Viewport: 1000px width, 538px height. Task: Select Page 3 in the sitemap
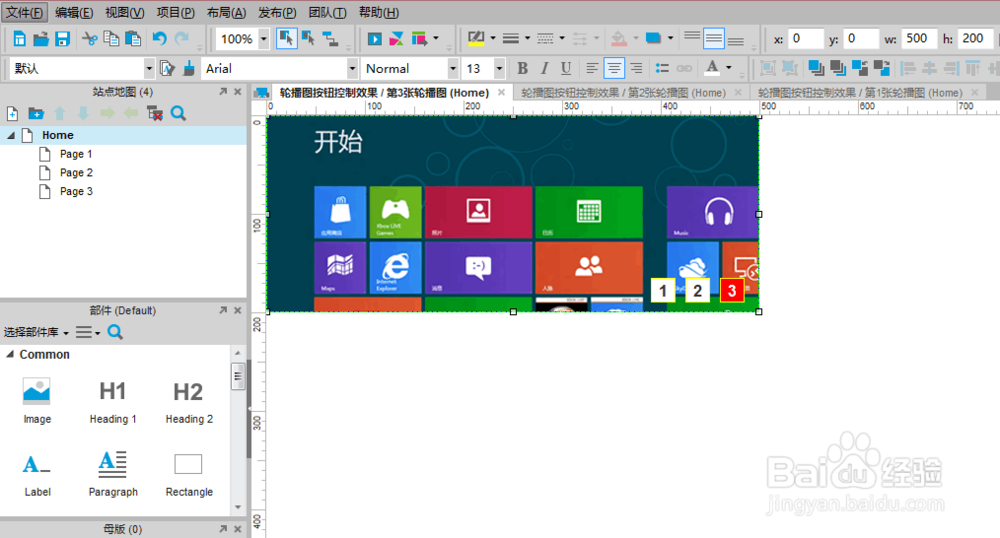[x=76, y=191]
